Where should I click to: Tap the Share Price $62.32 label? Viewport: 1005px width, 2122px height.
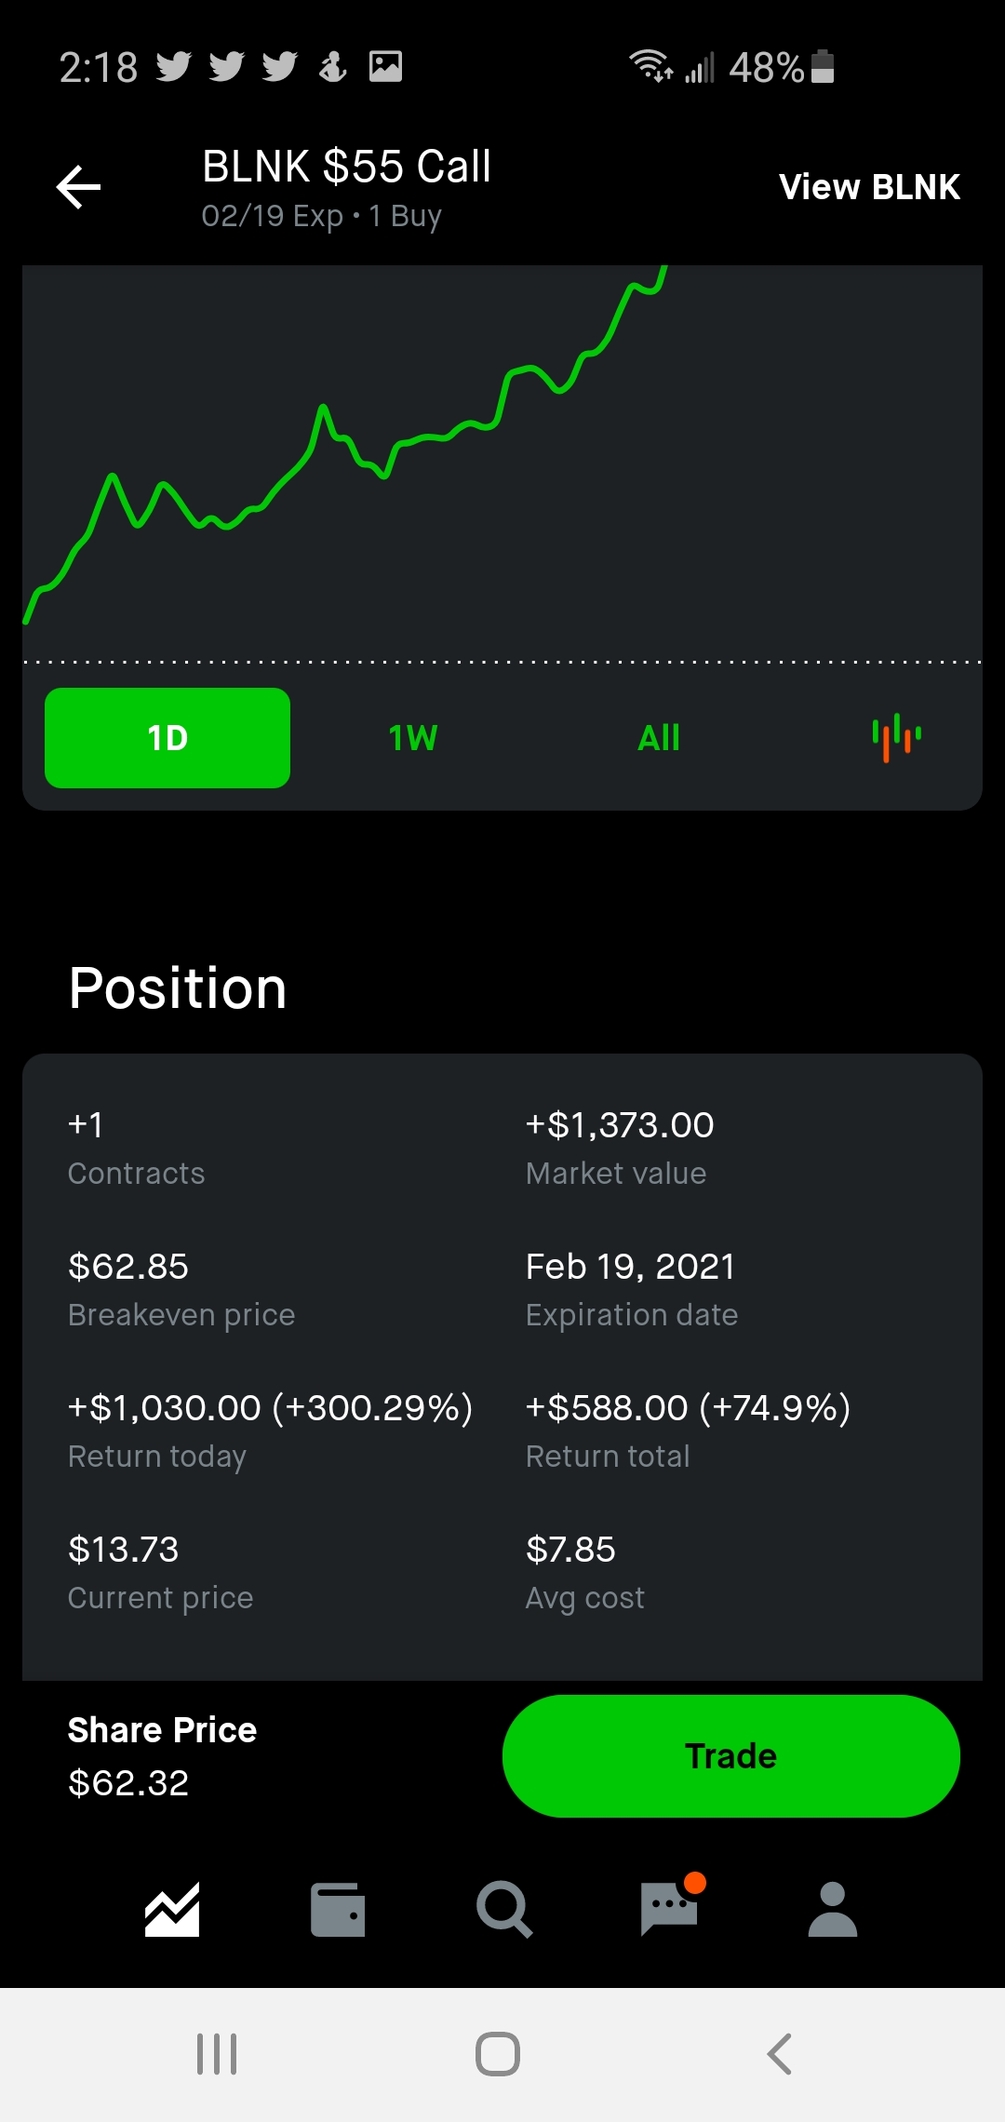click(162, 1756)
